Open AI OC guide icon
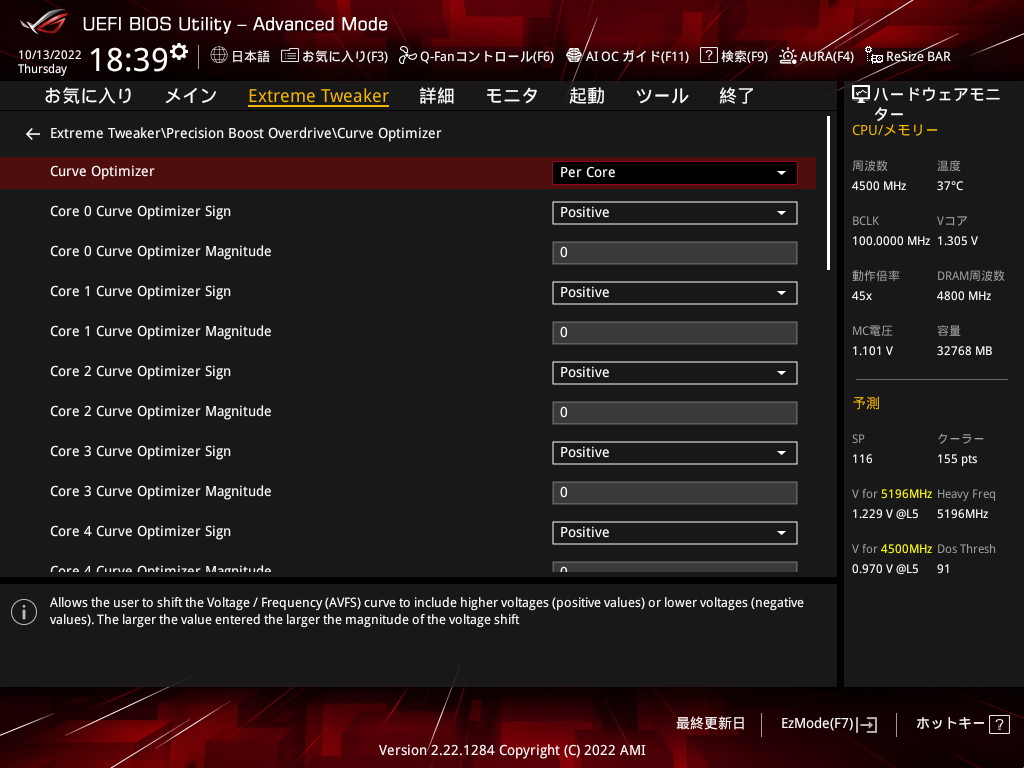The height and width of the screenshot is (768, 1024). point(574,56)
